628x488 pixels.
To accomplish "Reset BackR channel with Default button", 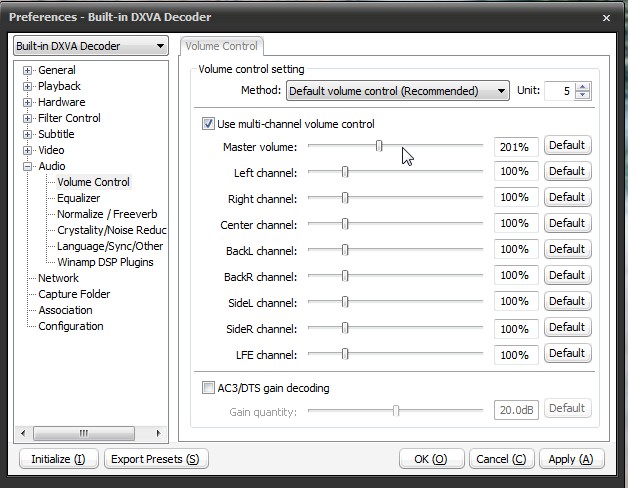I will (x=567, y=276).
